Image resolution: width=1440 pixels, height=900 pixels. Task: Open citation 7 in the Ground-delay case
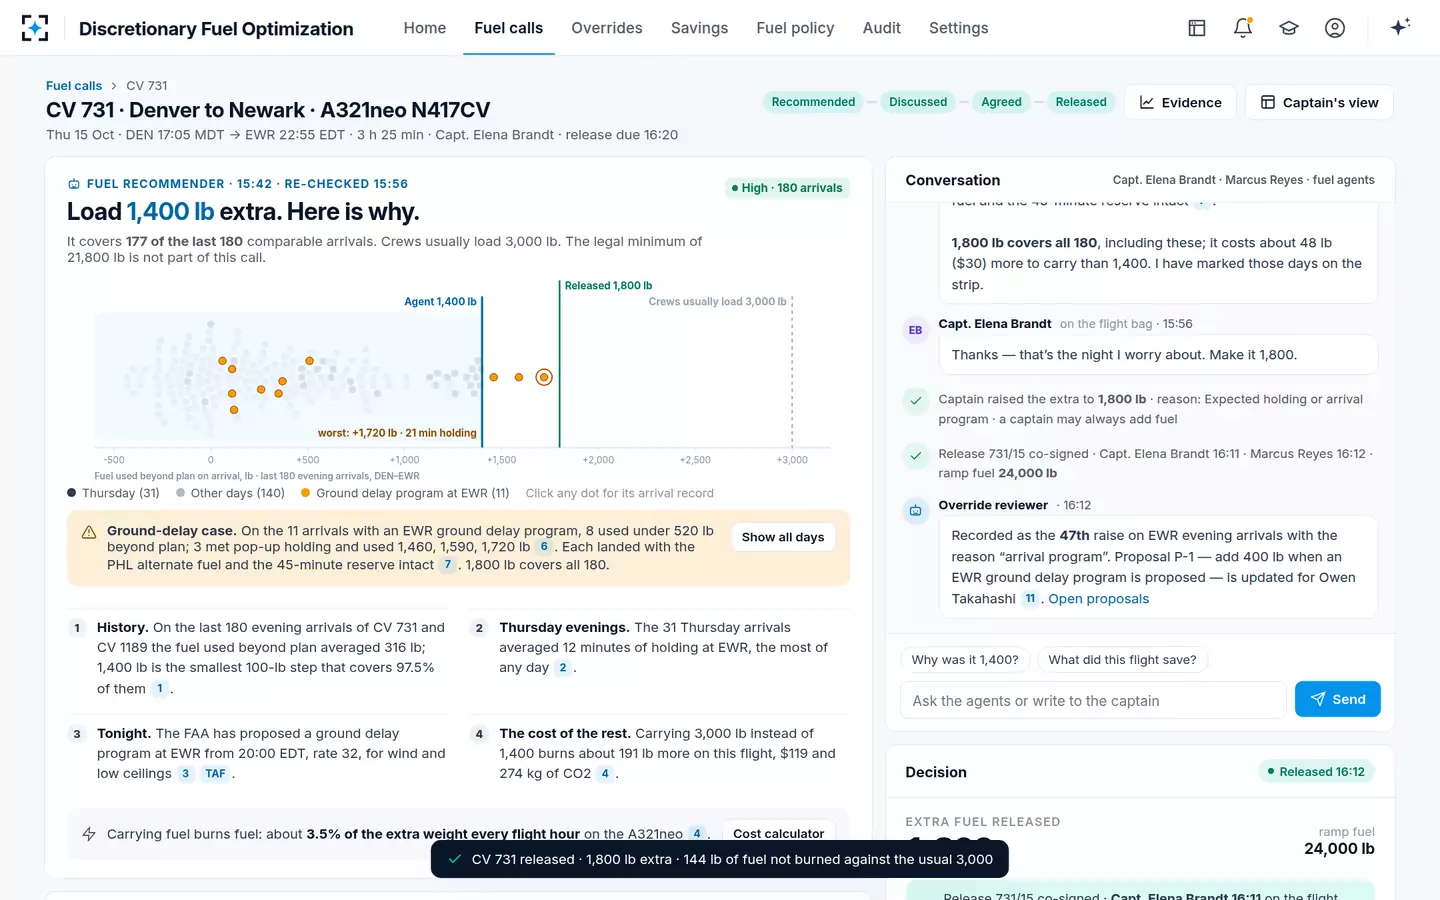(x=447, y=565)
